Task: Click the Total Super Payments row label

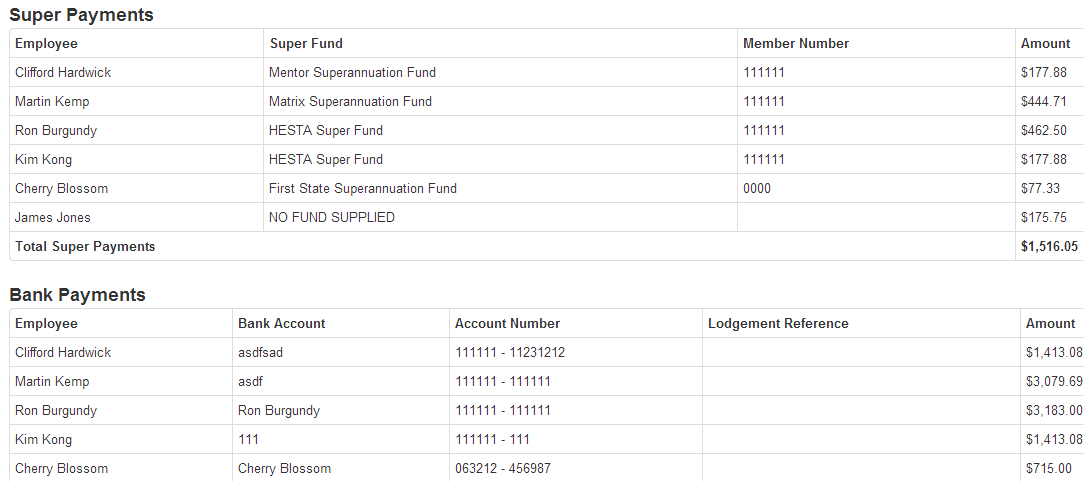Action: coord(85,247)
